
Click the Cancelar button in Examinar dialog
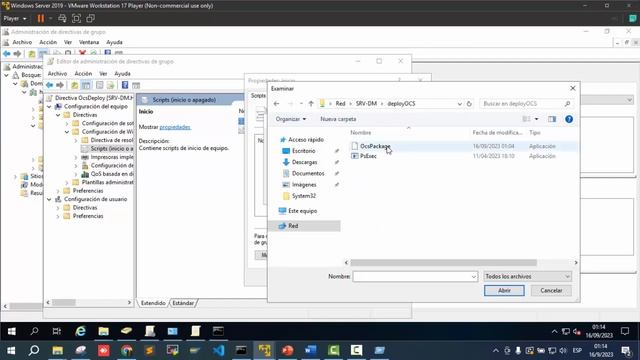click(551, 291)
